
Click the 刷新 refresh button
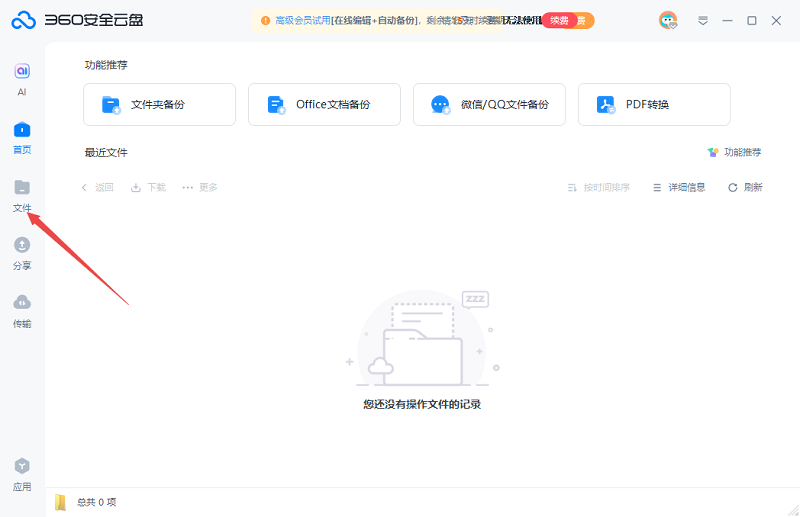(745, 187)
